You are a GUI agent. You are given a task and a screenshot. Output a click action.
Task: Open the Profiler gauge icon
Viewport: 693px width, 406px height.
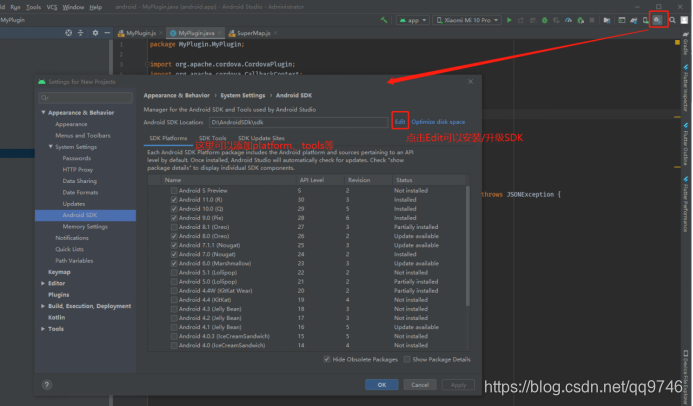[568, 20]
